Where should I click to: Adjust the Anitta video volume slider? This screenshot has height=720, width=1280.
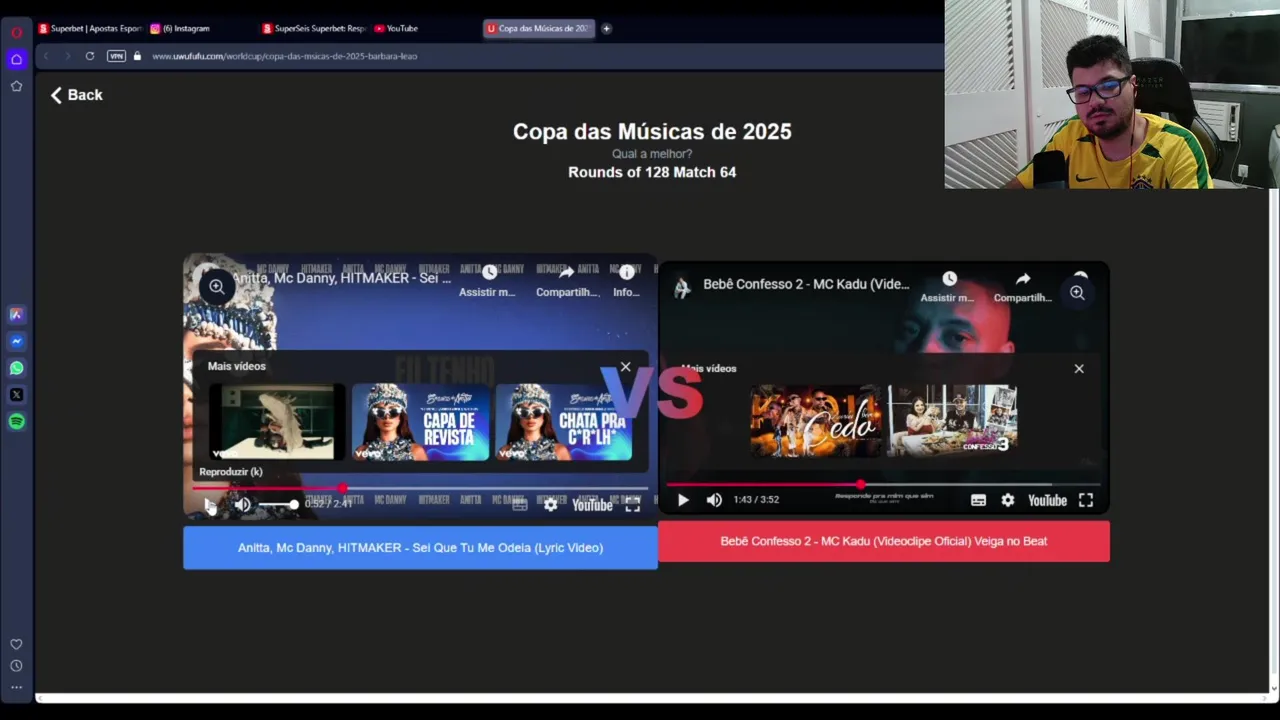[277, 504]
